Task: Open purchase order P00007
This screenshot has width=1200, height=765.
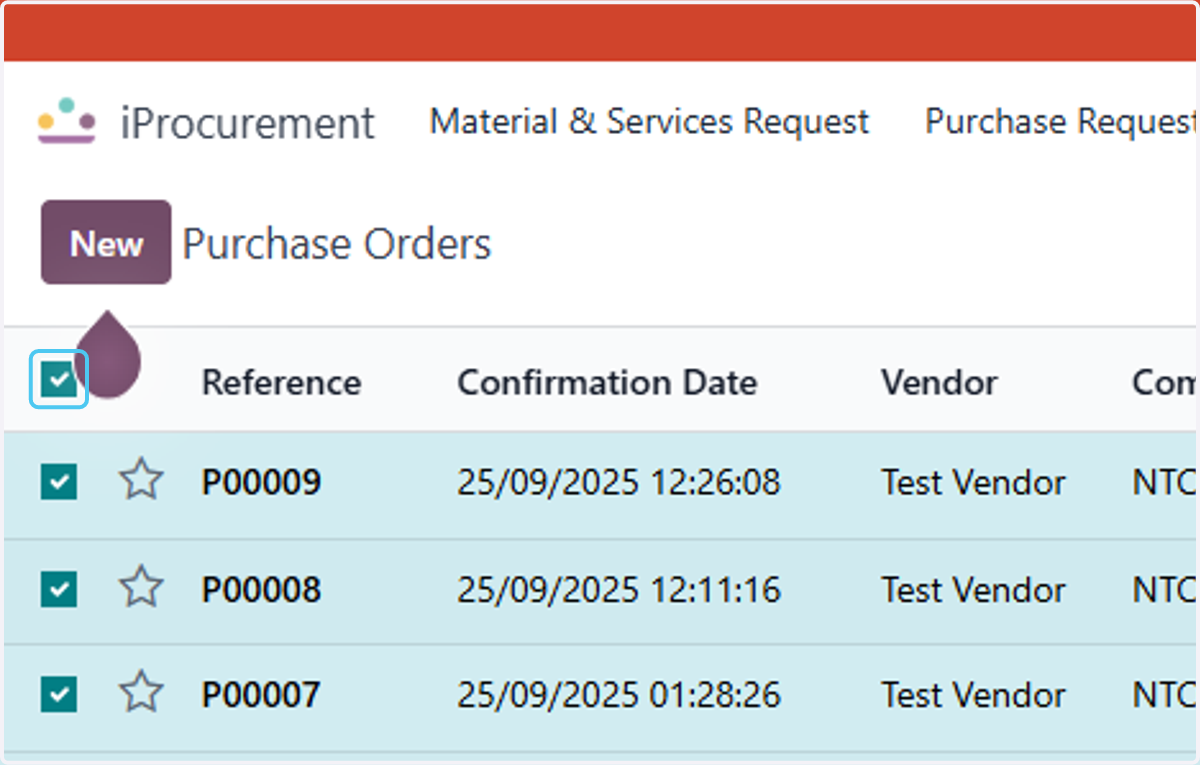Action: click(x=261, y=694)
